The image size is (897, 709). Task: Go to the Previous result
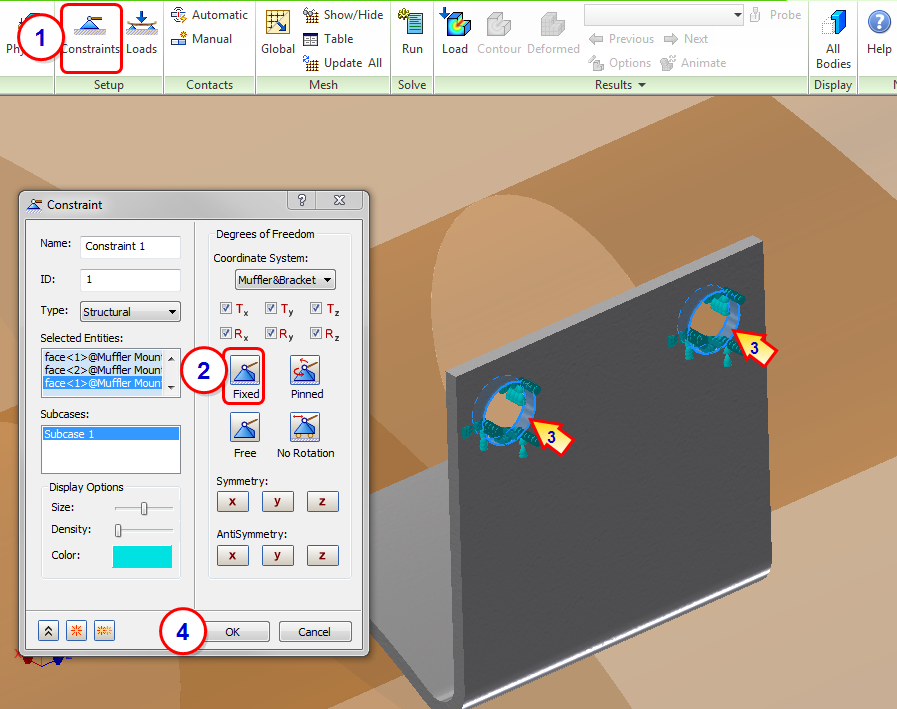click(x=621, y=39)
